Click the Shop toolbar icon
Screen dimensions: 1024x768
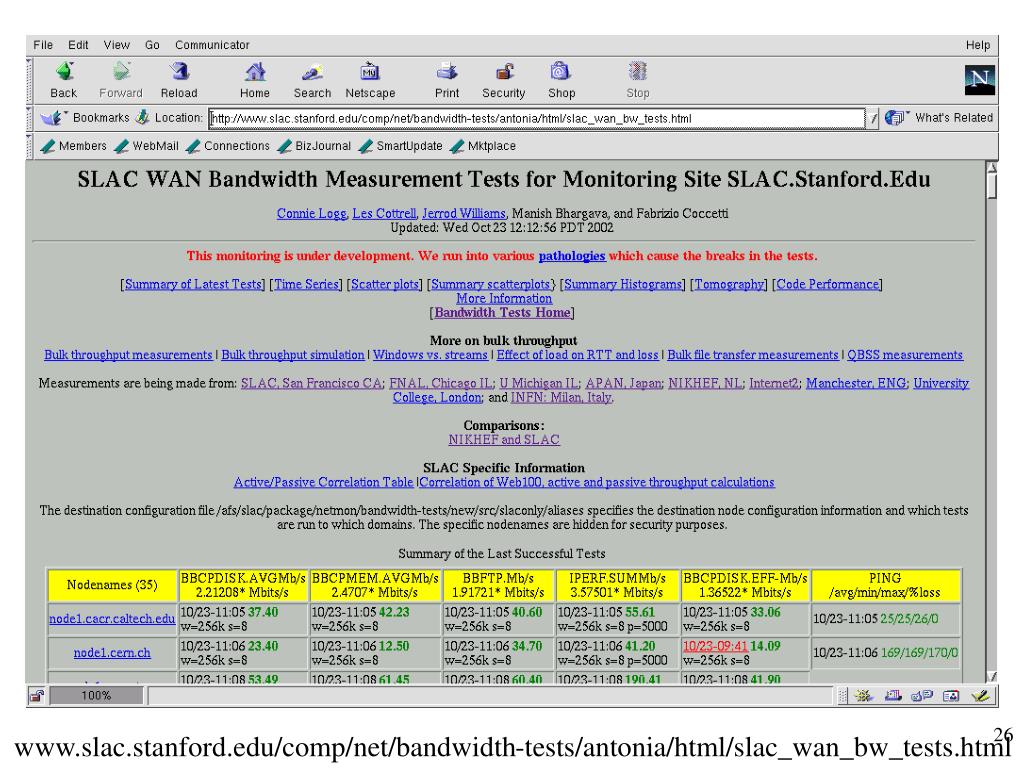tap(561, 72)
